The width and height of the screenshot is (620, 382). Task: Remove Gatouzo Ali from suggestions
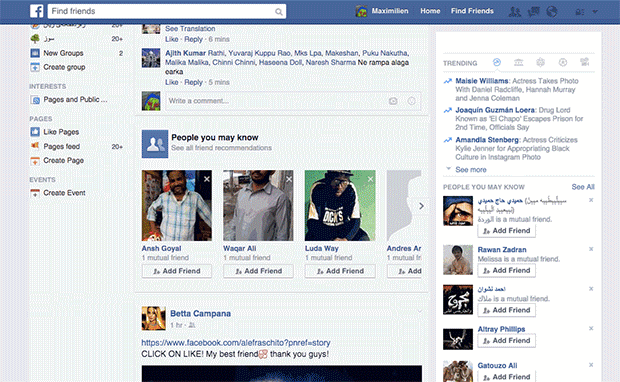point(591,365)
